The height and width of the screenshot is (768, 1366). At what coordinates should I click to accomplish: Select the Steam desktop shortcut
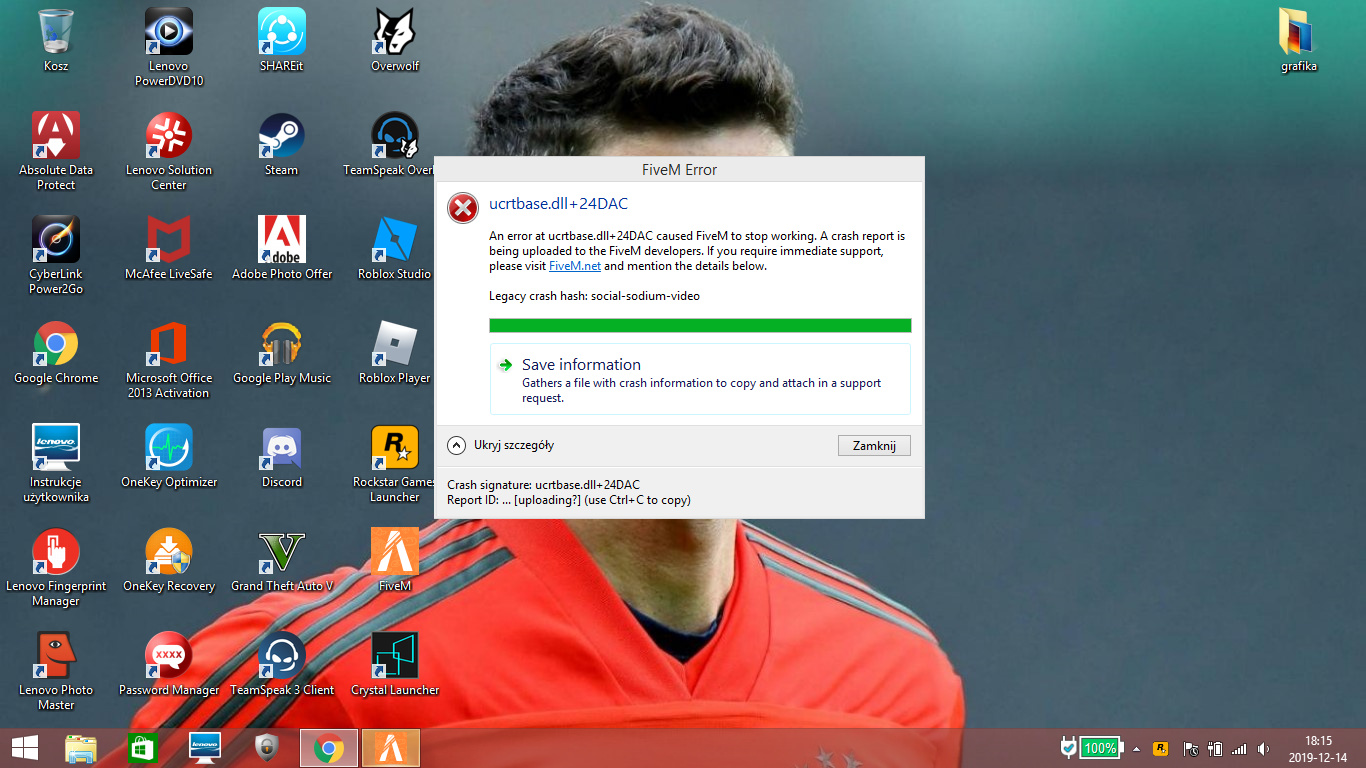click(x=281, y=145)
